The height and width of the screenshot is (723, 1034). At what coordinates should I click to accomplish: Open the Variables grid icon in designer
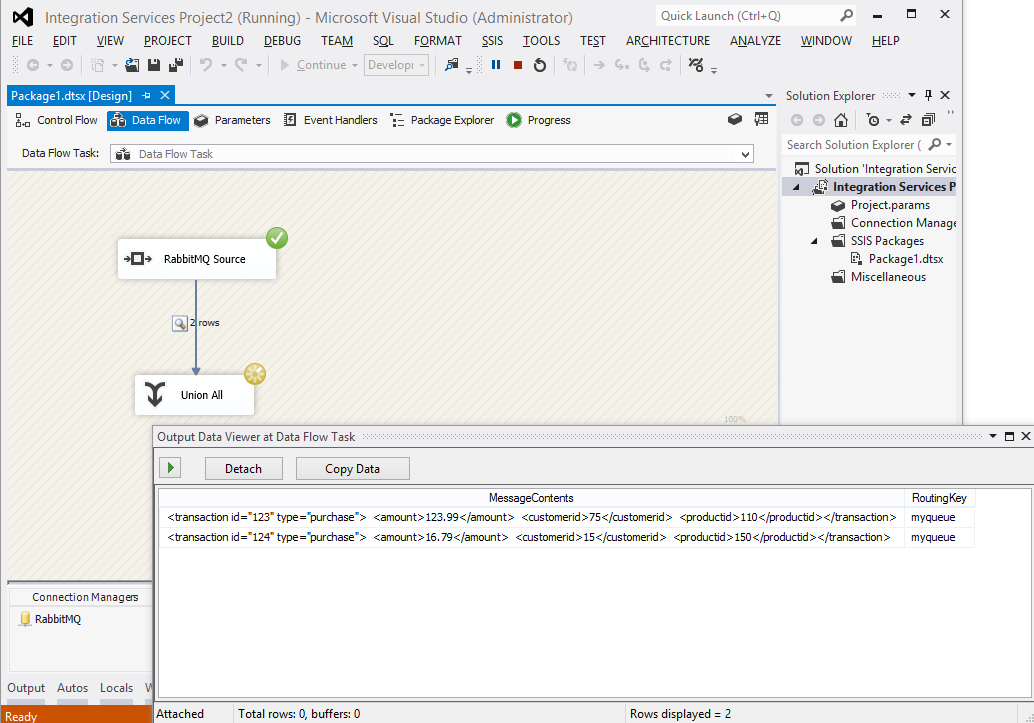coord(761,119)
